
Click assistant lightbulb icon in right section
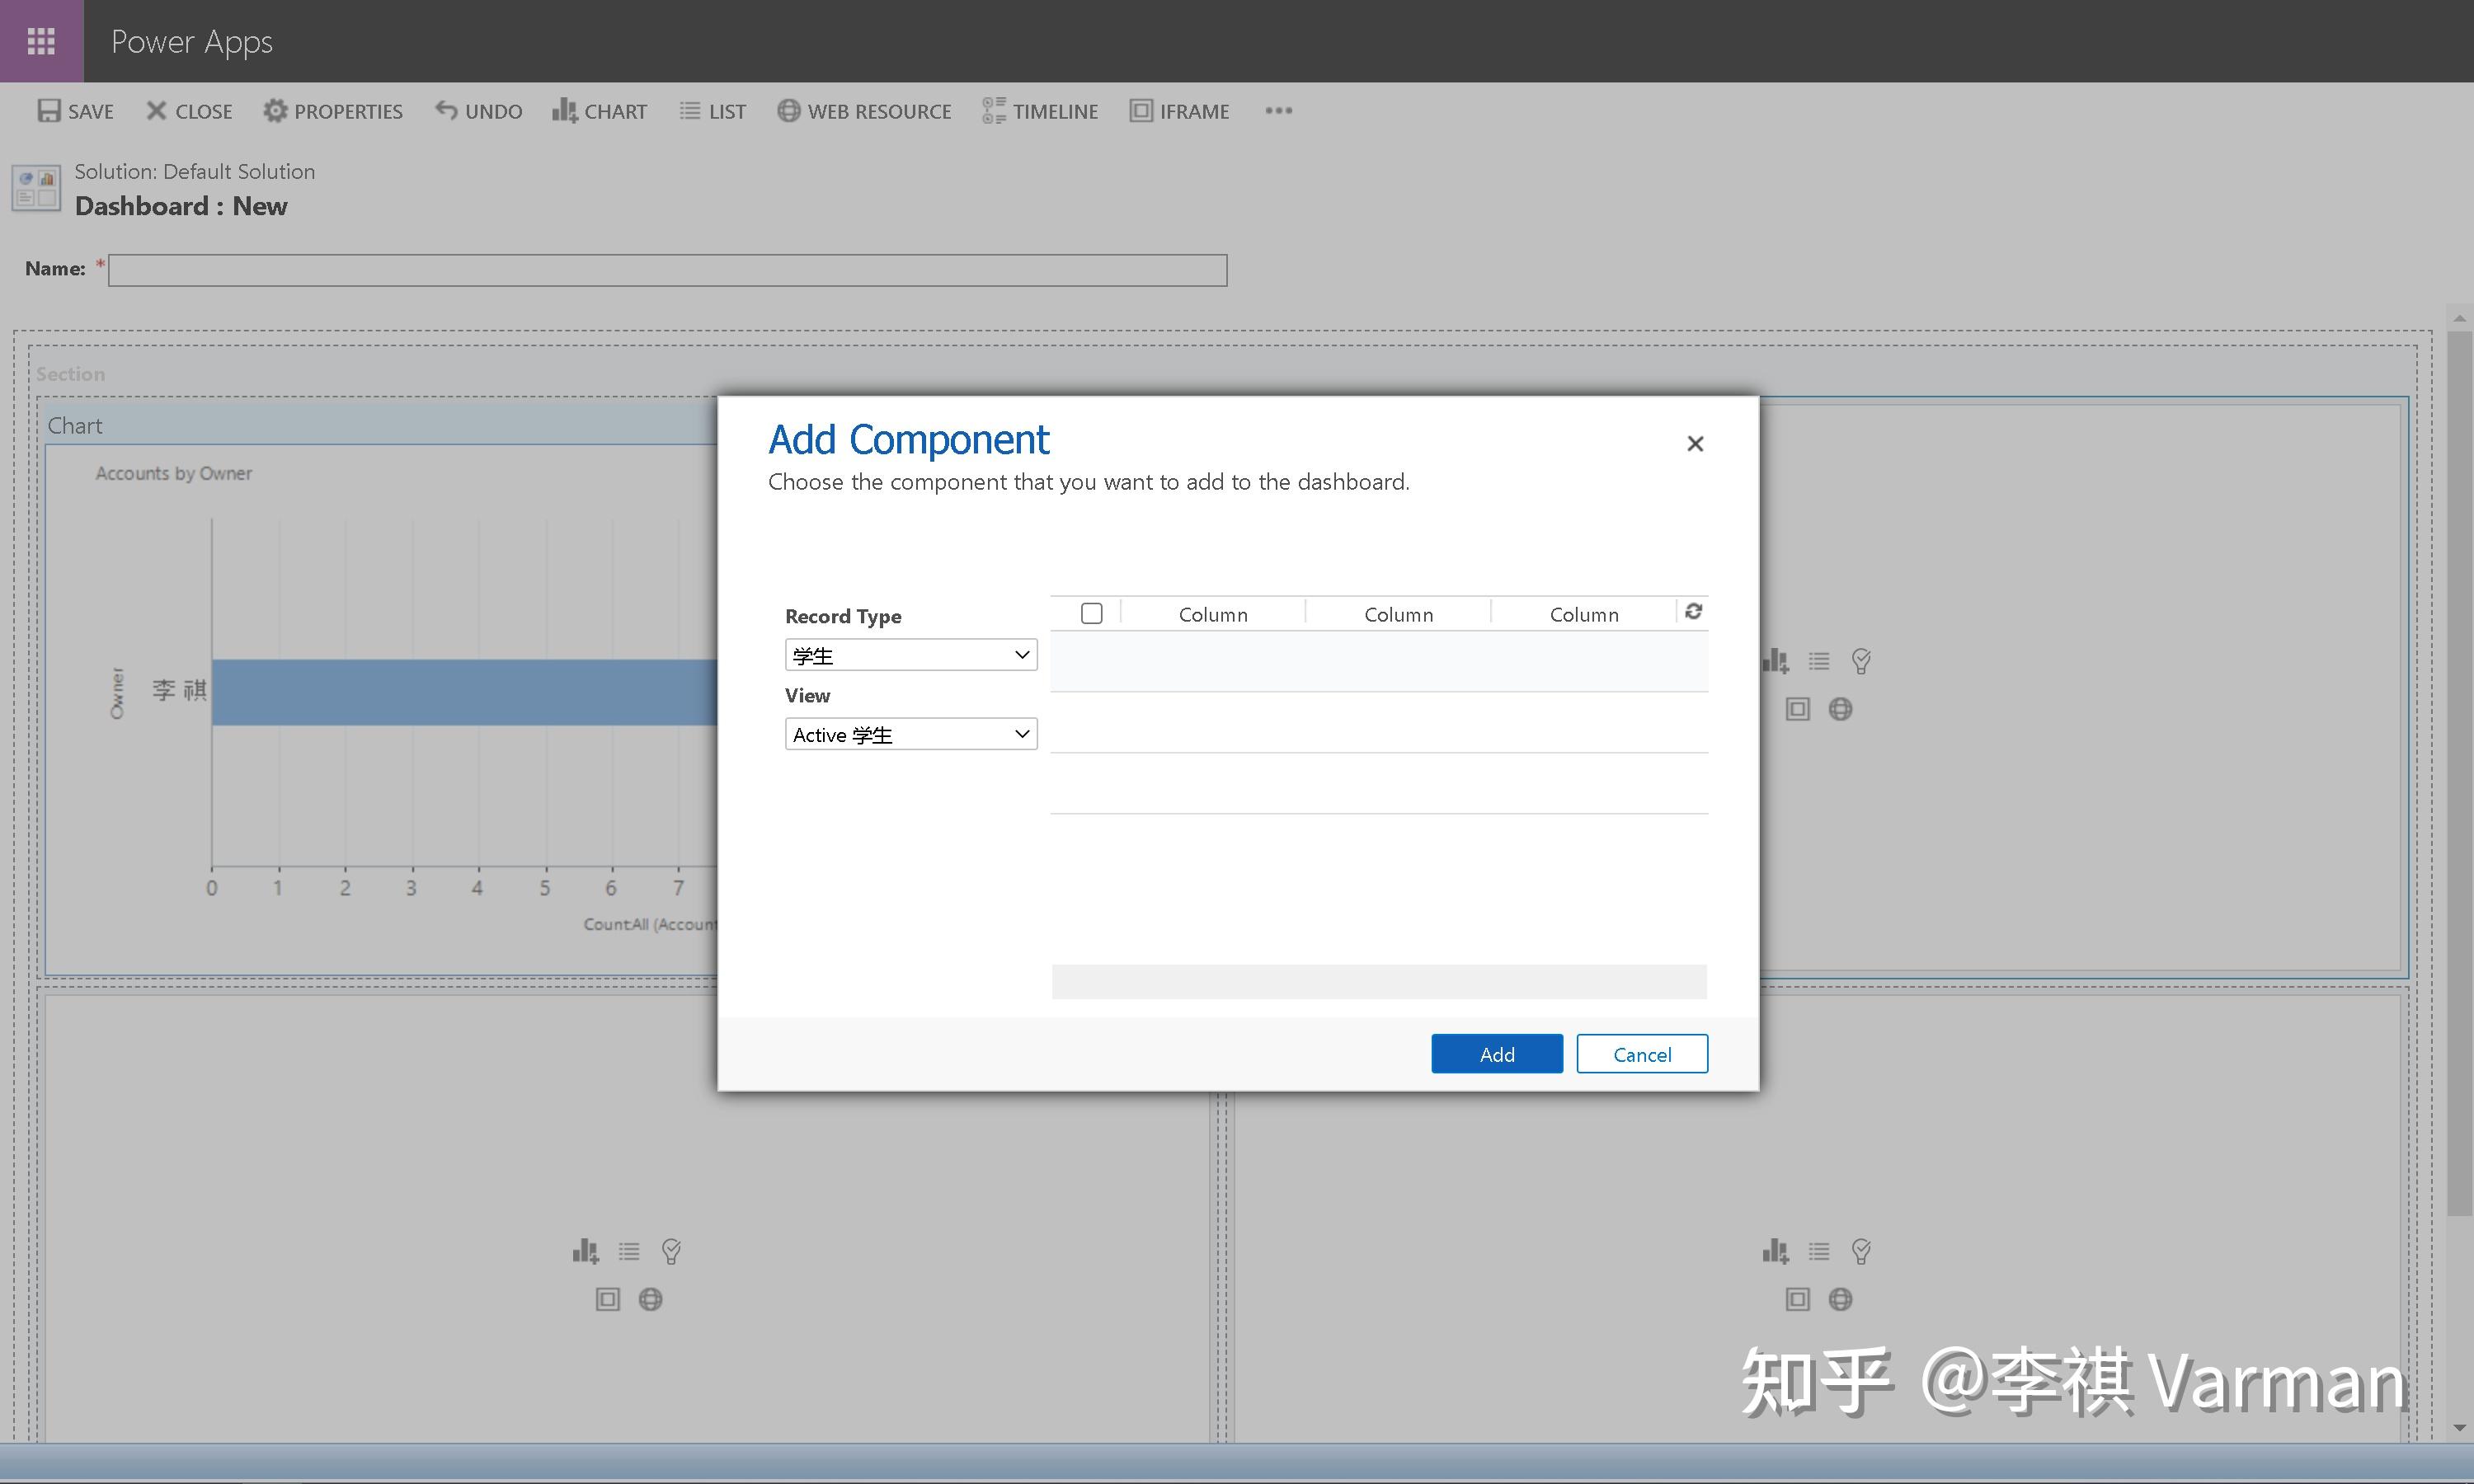pyautogui.click(x=1861, y=661)
